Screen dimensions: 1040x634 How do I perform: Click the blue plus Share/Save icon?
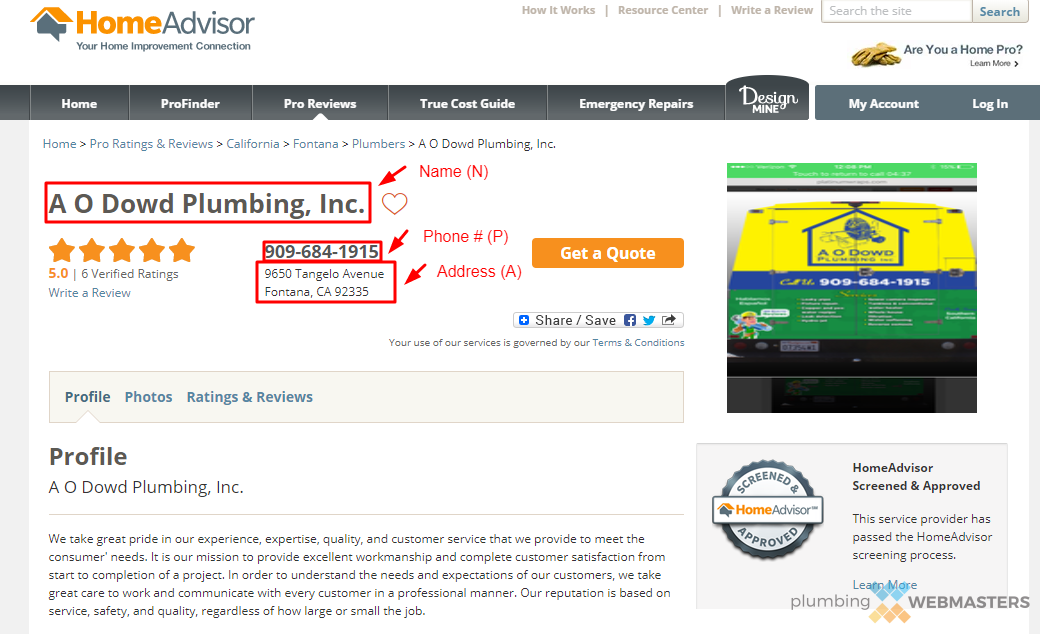(523, 320)
